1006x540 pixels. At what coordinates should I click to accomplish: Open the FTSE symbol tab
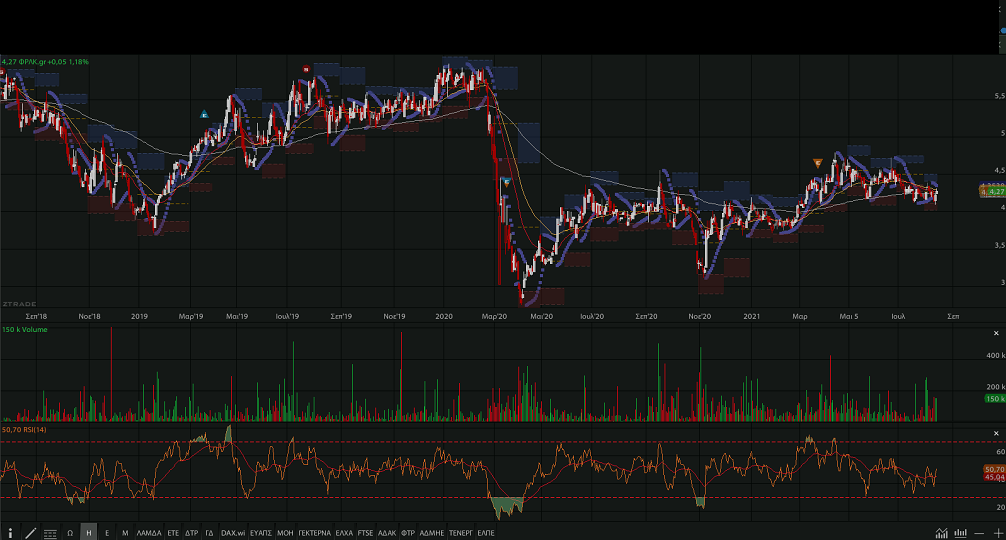tap(364, 533)
